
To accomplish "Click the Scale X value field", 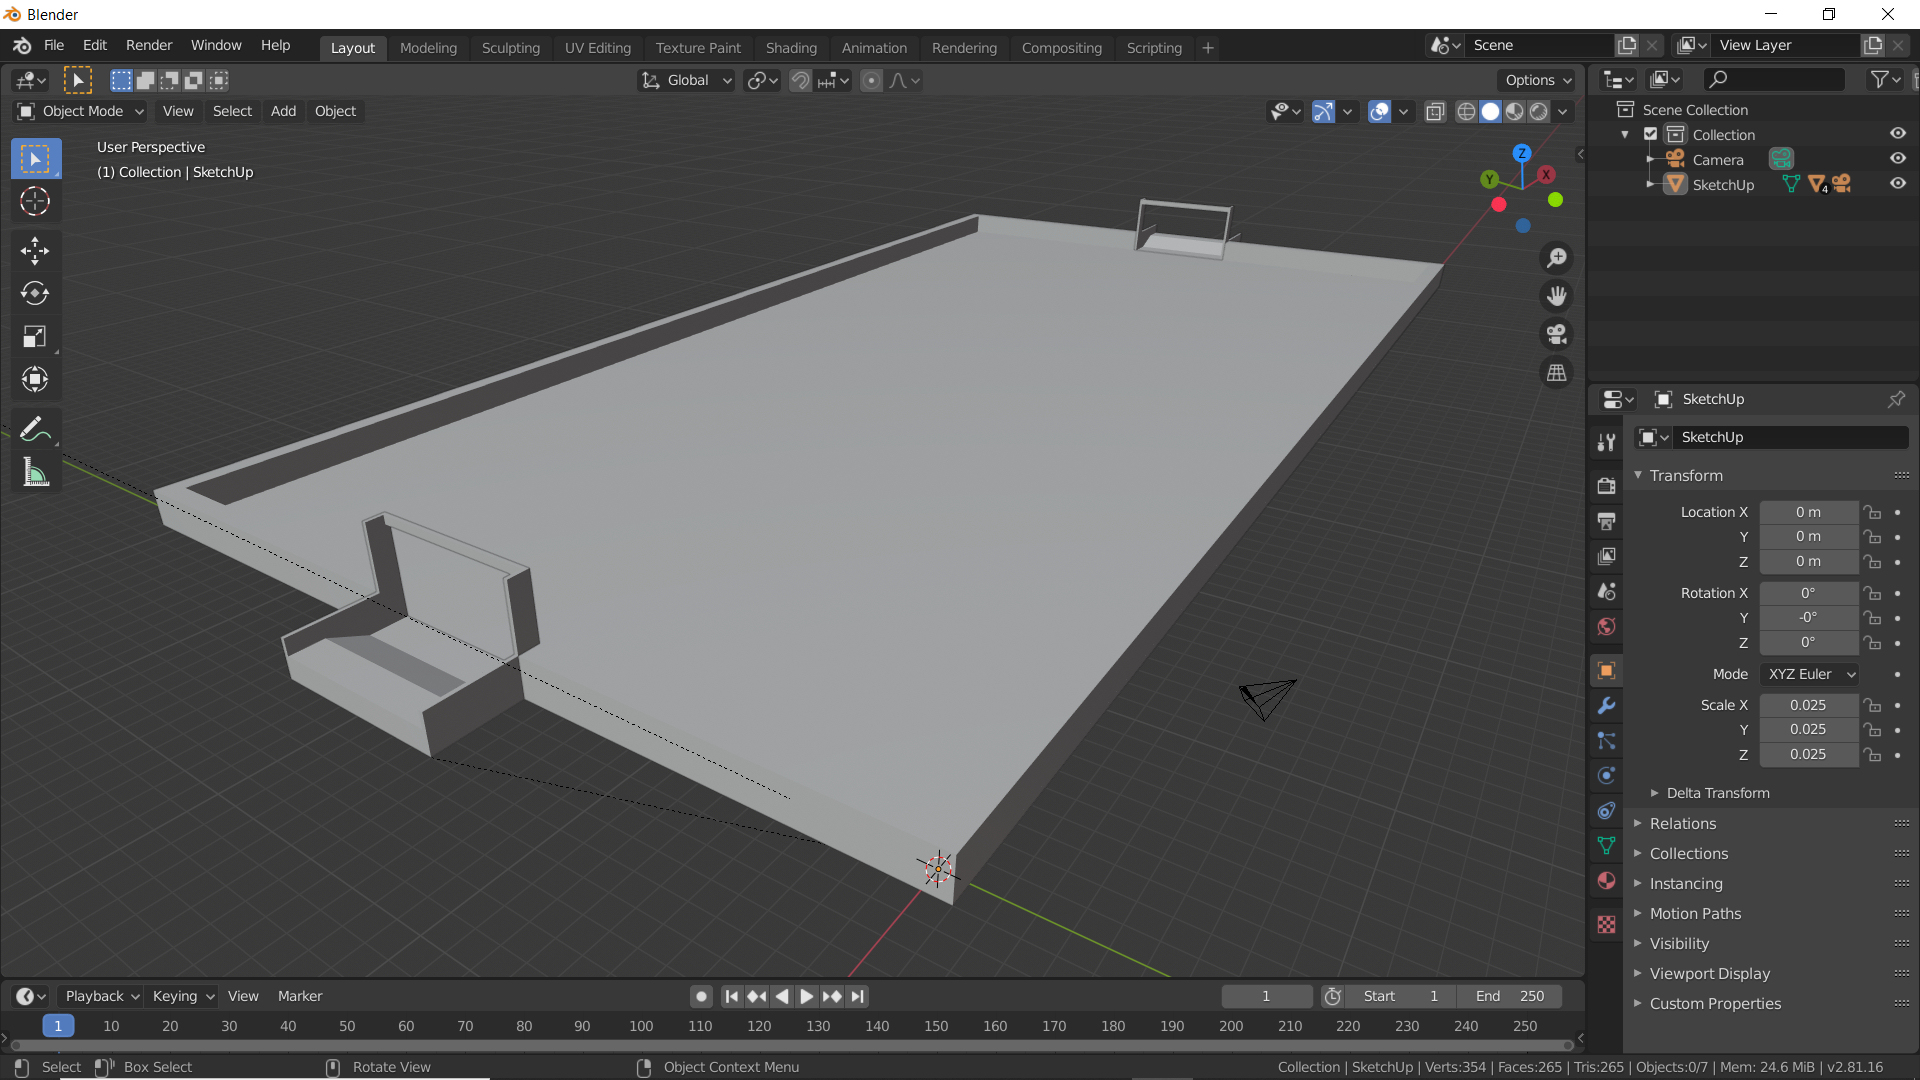I will pyautogui.click(x=1807, y=705).
